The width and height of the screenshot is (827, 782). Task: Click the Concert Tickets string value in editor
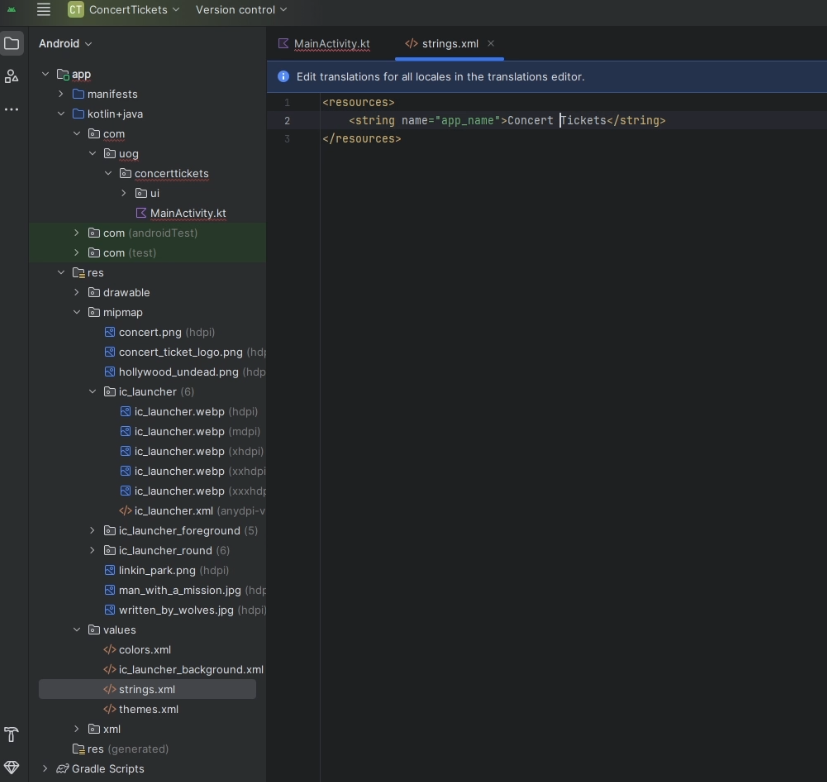(556, 120)
